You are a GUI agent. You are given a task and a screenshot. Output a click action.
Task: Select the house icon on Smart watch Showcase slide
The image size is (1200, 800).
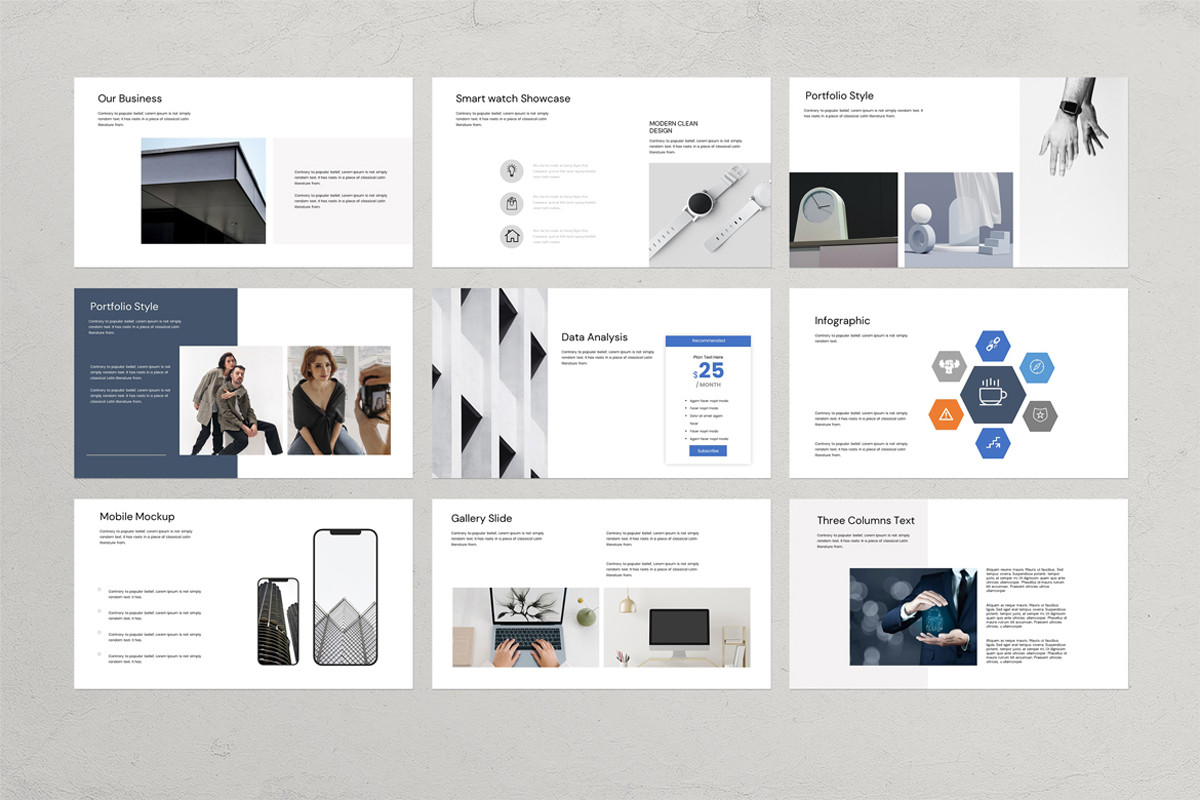[512, 236]
